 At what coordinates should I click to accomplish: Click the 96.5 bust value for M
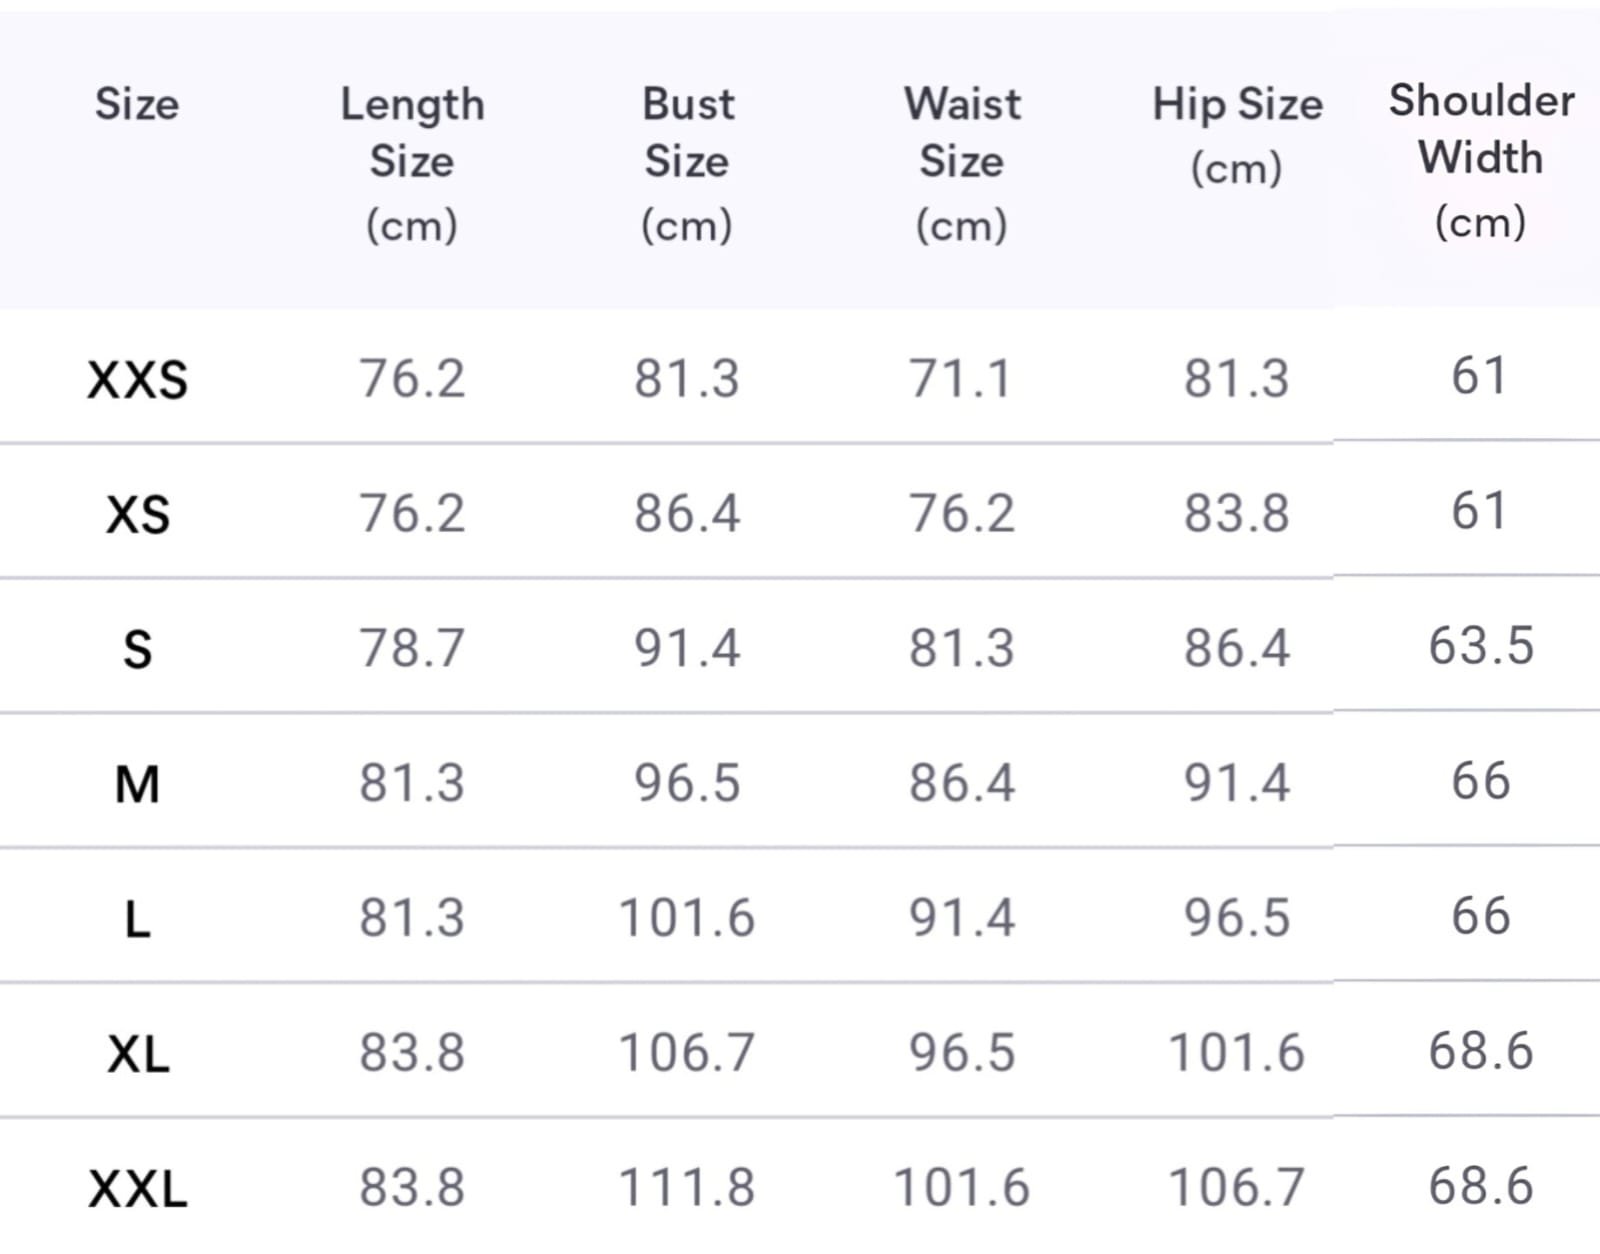687,783
